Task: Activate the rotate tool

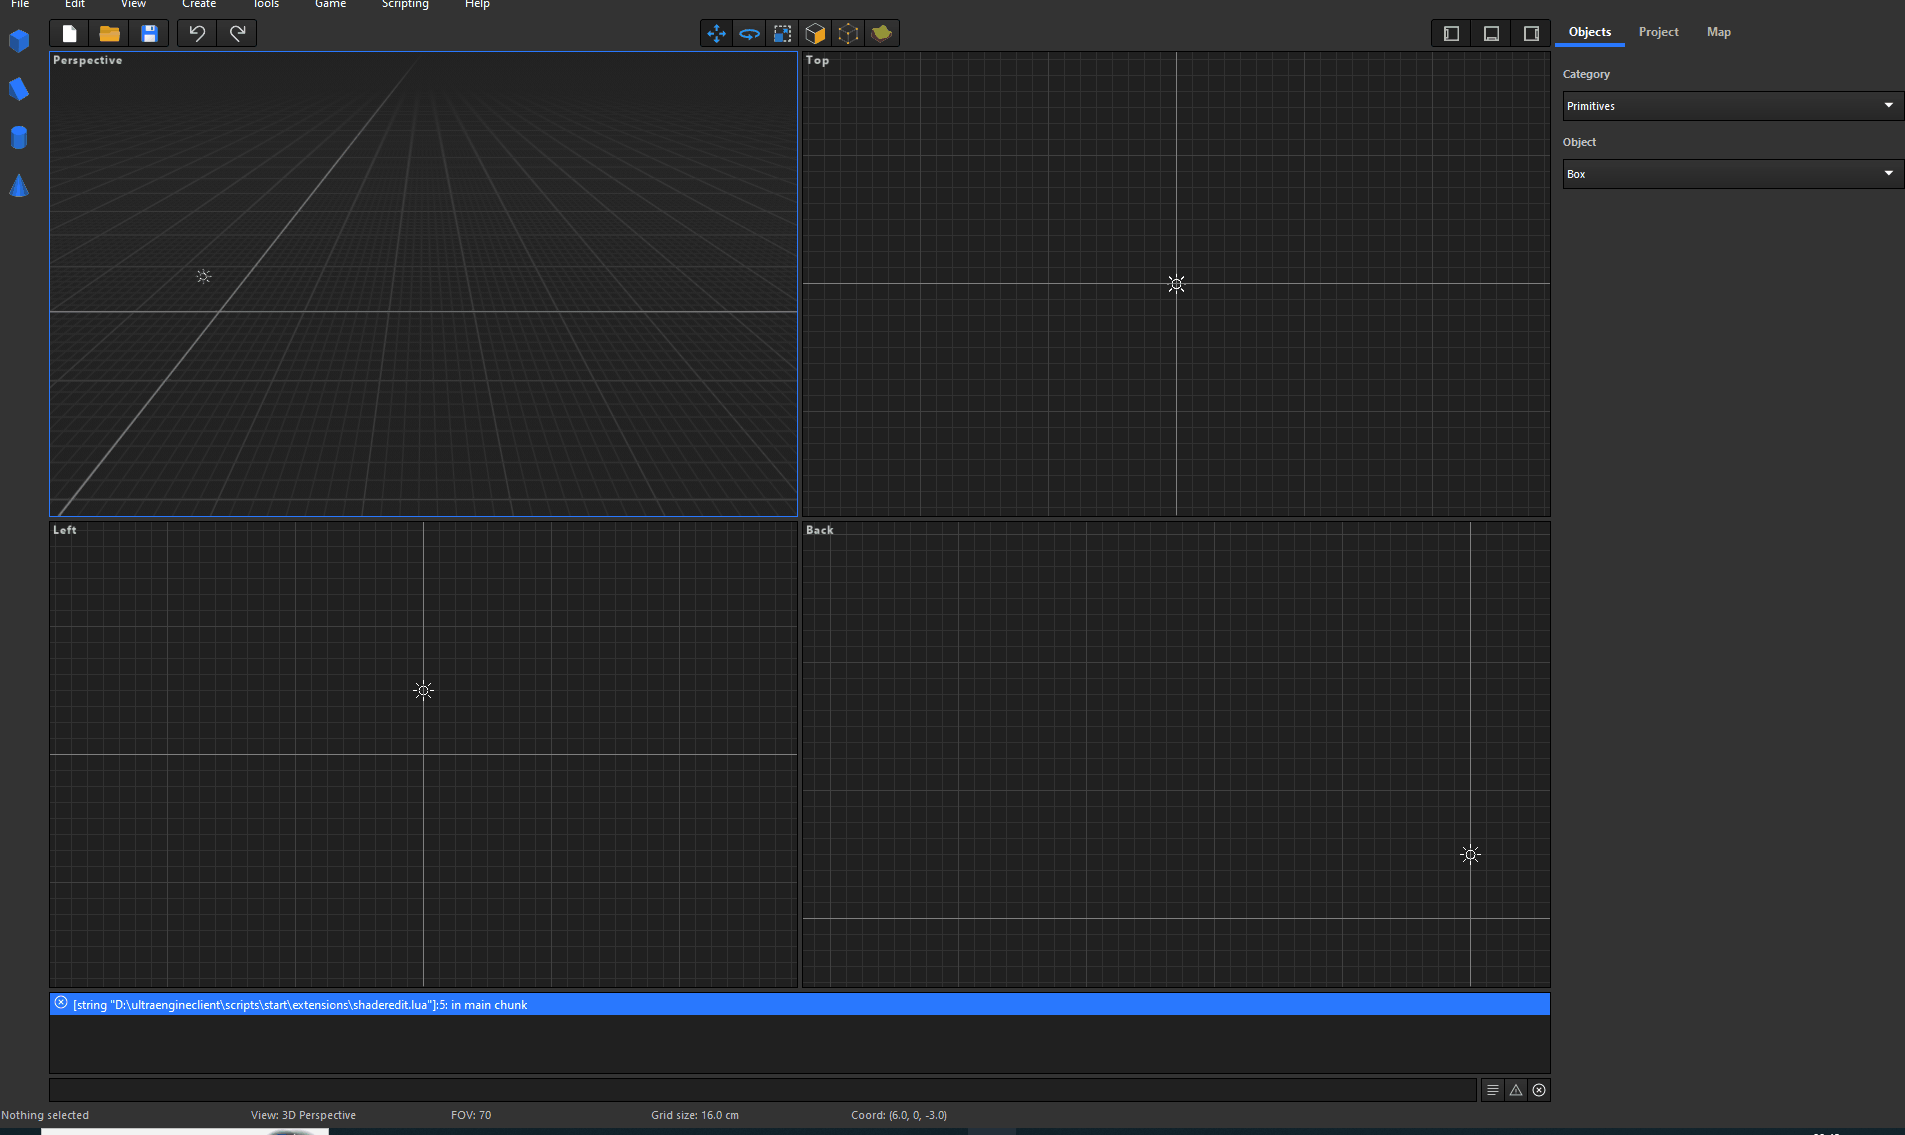Action: (x=749, y=34)
